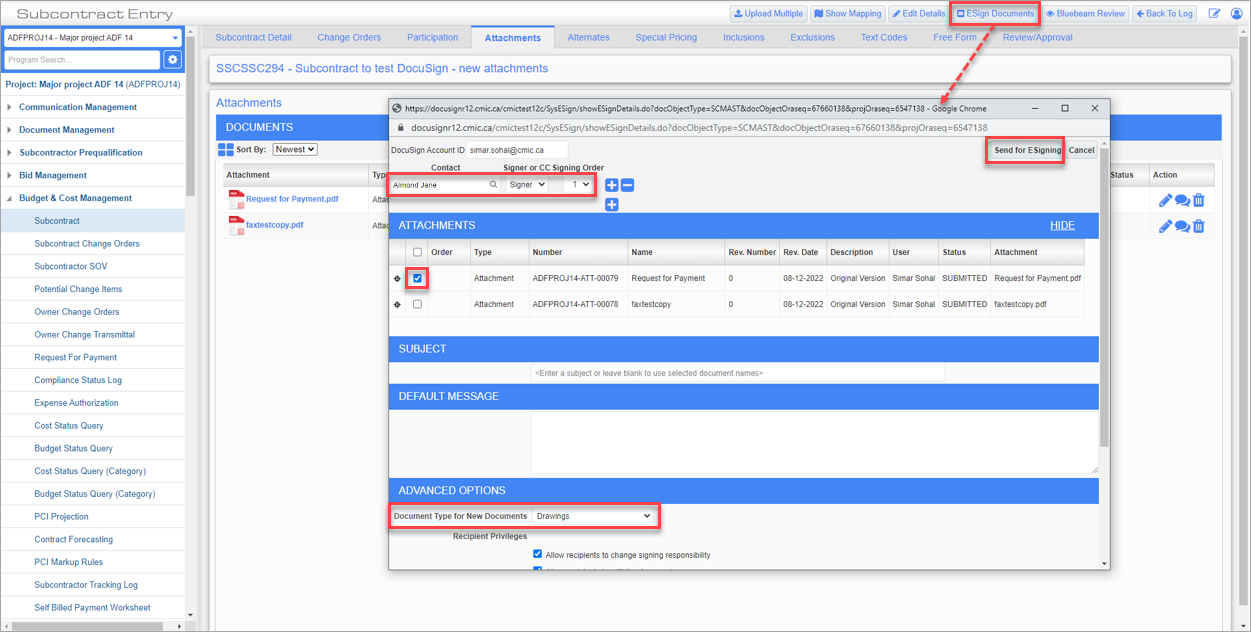Switch documents to tile view icon
This screenshot has width=1251, height=632.
(x=226, y=150)
